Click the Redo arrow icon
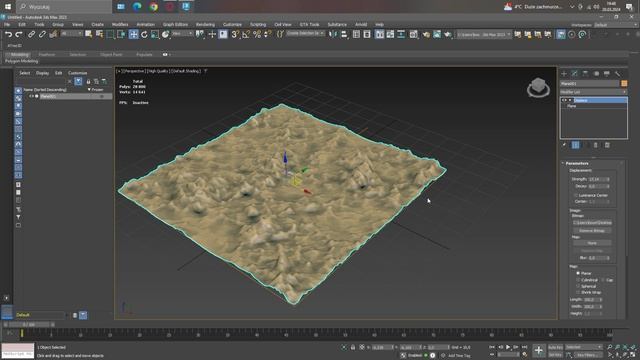The height and width of the screenshot is (360, 640). pos(19,35)
